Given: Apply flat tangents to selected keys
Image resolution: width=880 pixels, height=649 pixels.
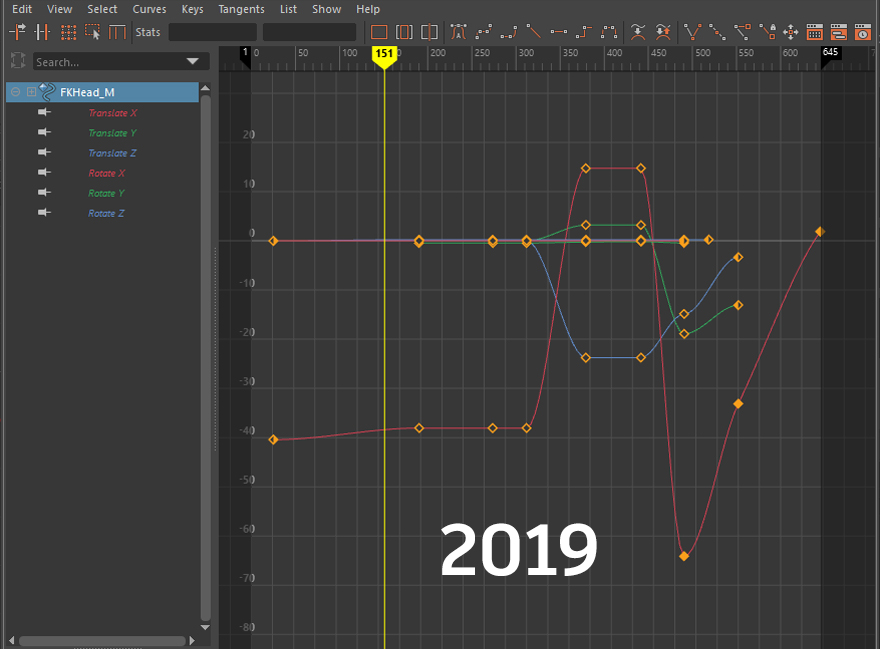Looking at the screenshot, I should tap(558, 31).
